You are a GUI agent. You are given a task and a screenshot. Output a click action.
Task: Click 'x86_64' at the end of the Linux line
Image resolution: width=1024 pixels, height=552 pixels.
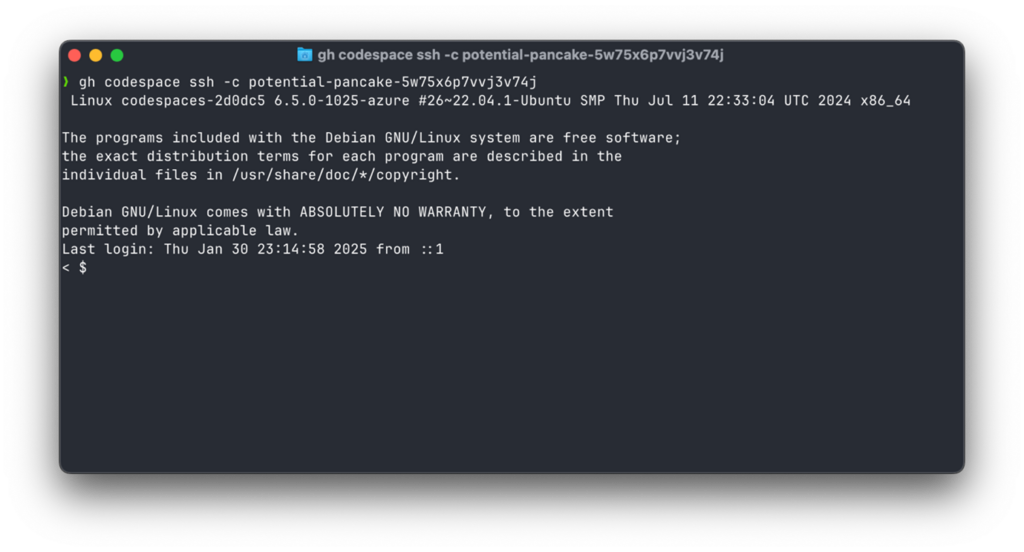tap(886, 101)
